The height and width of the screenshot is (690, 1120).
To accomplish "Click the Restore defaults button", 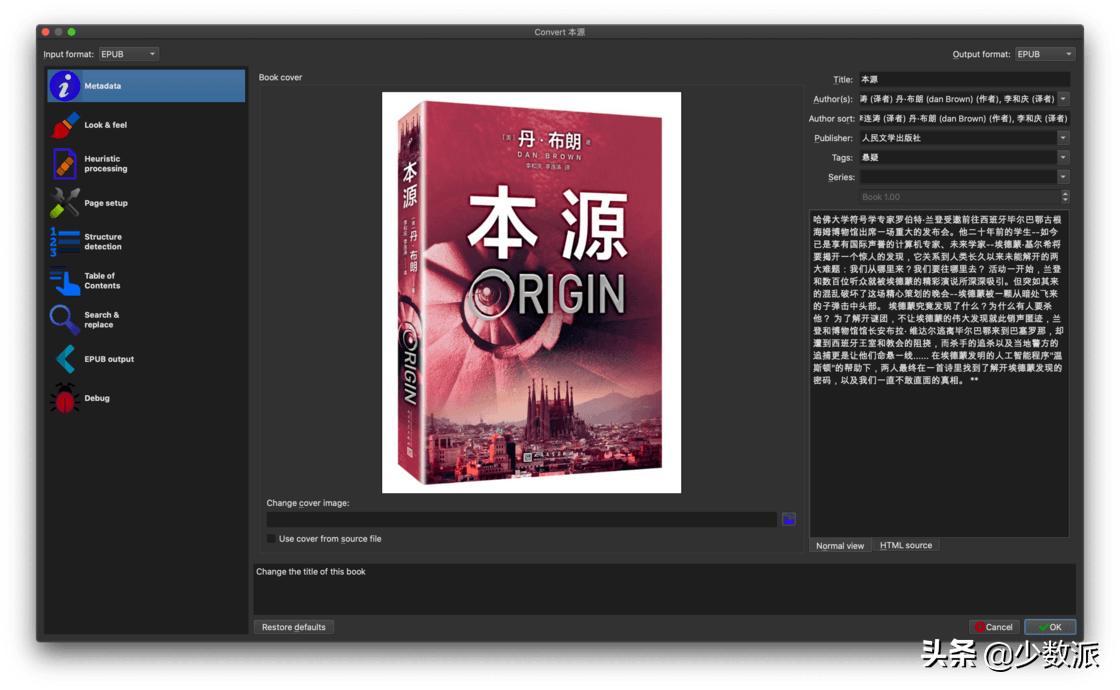I will (294, 627).
